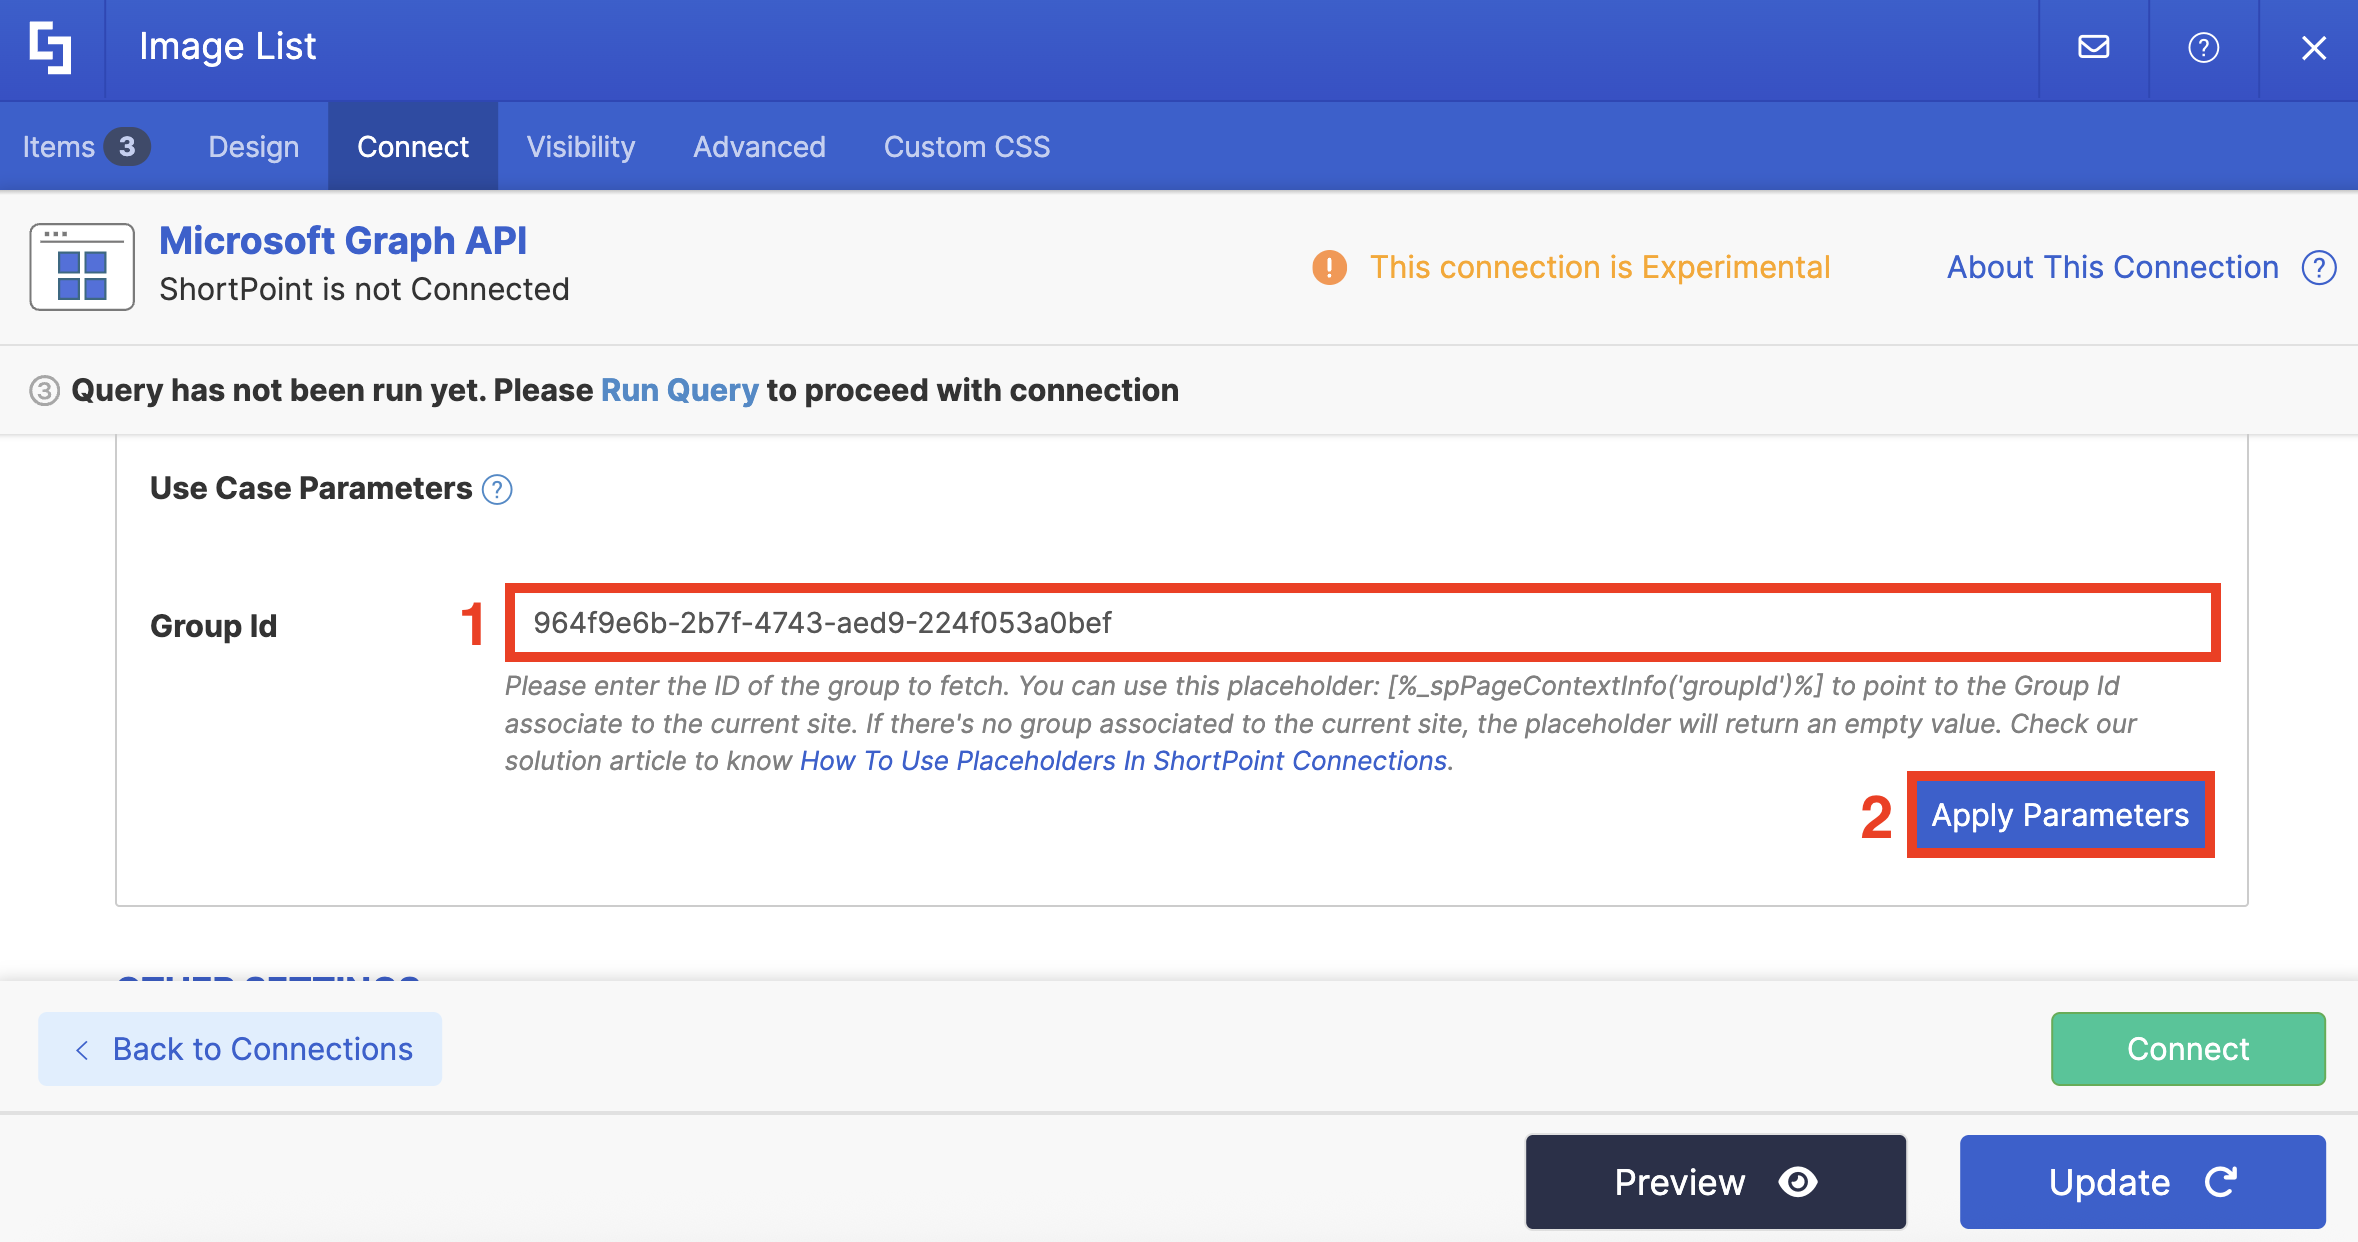The image size is (2358, 1242).
Task: Click the Run Query link
Action: coord(679,390)
